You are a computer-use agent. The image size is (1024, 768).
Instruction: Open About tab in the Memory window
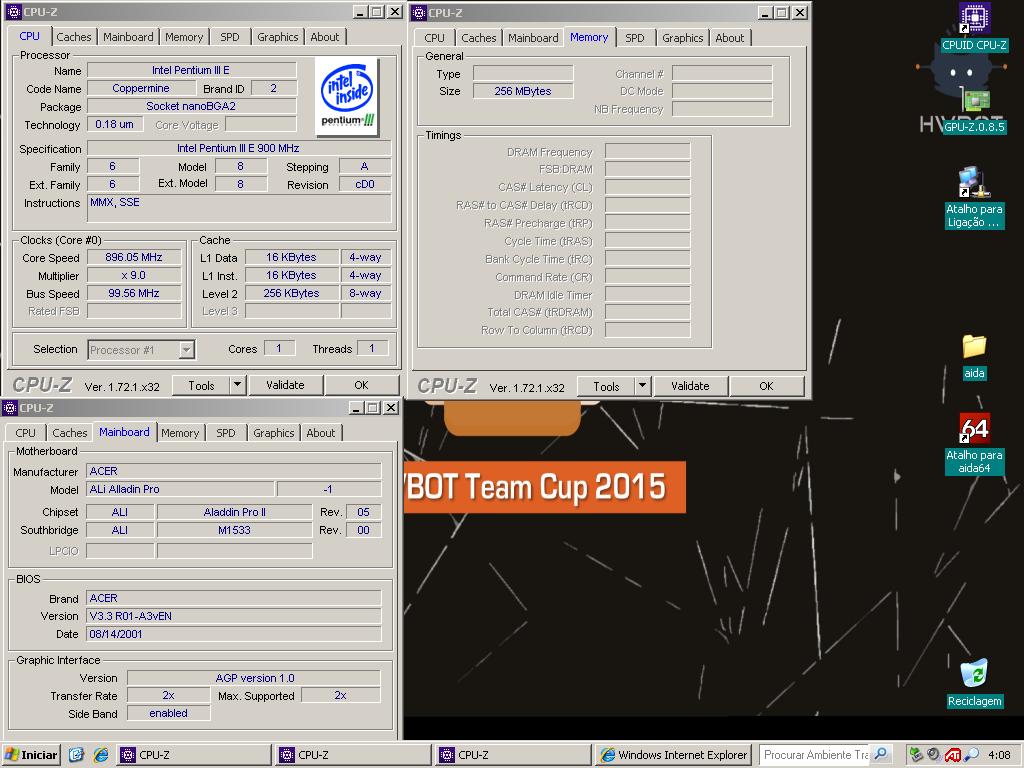click(729, 38)
